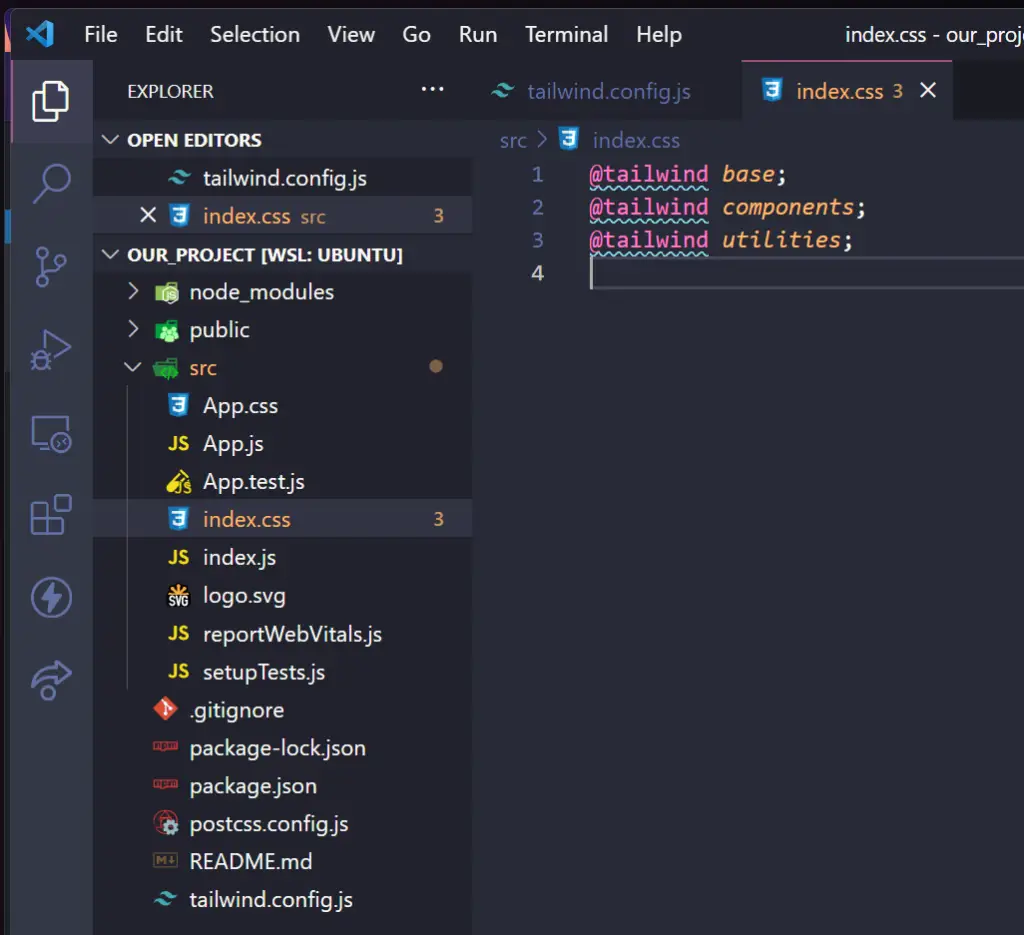This screenshot has height=935, width=1024.
Task: Click the CSS icon in breadcrumb
Action: (x=569, y=139)
